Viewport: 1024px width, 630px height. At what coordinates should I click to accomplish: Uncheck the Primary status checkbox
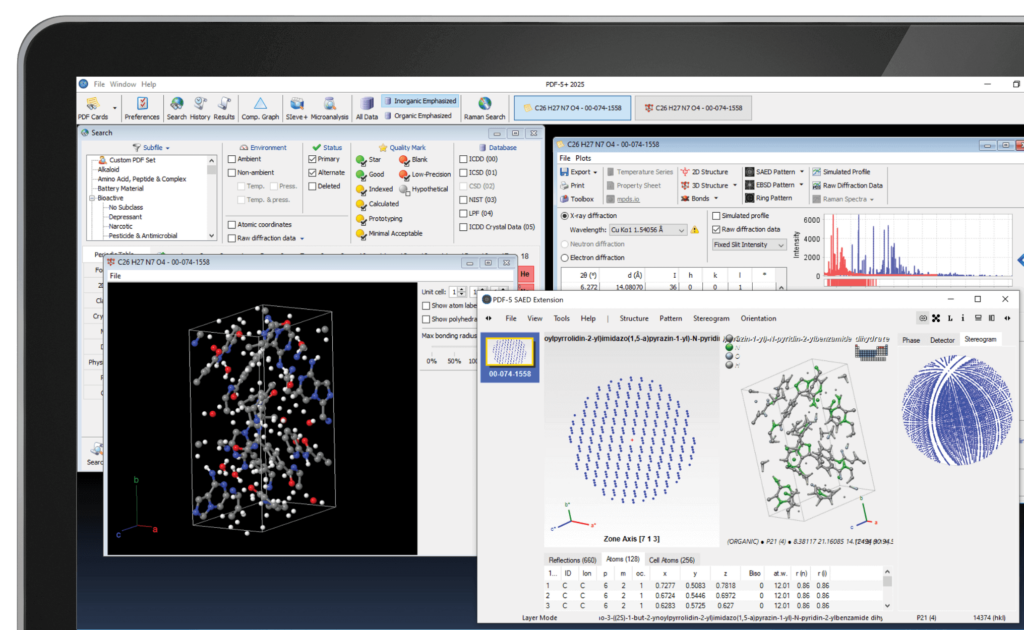coord(313,159)
